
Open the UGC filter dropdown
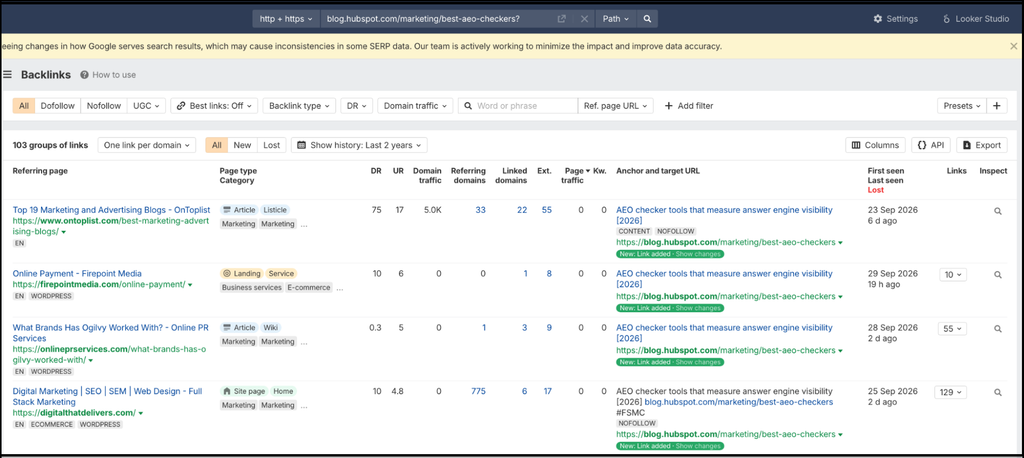[x=146, y=106]
